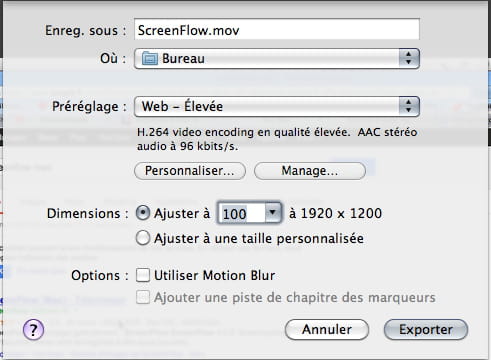491x360 pixels.
Task: Click the percentage combo box arrow
Action: pos(272,212)
